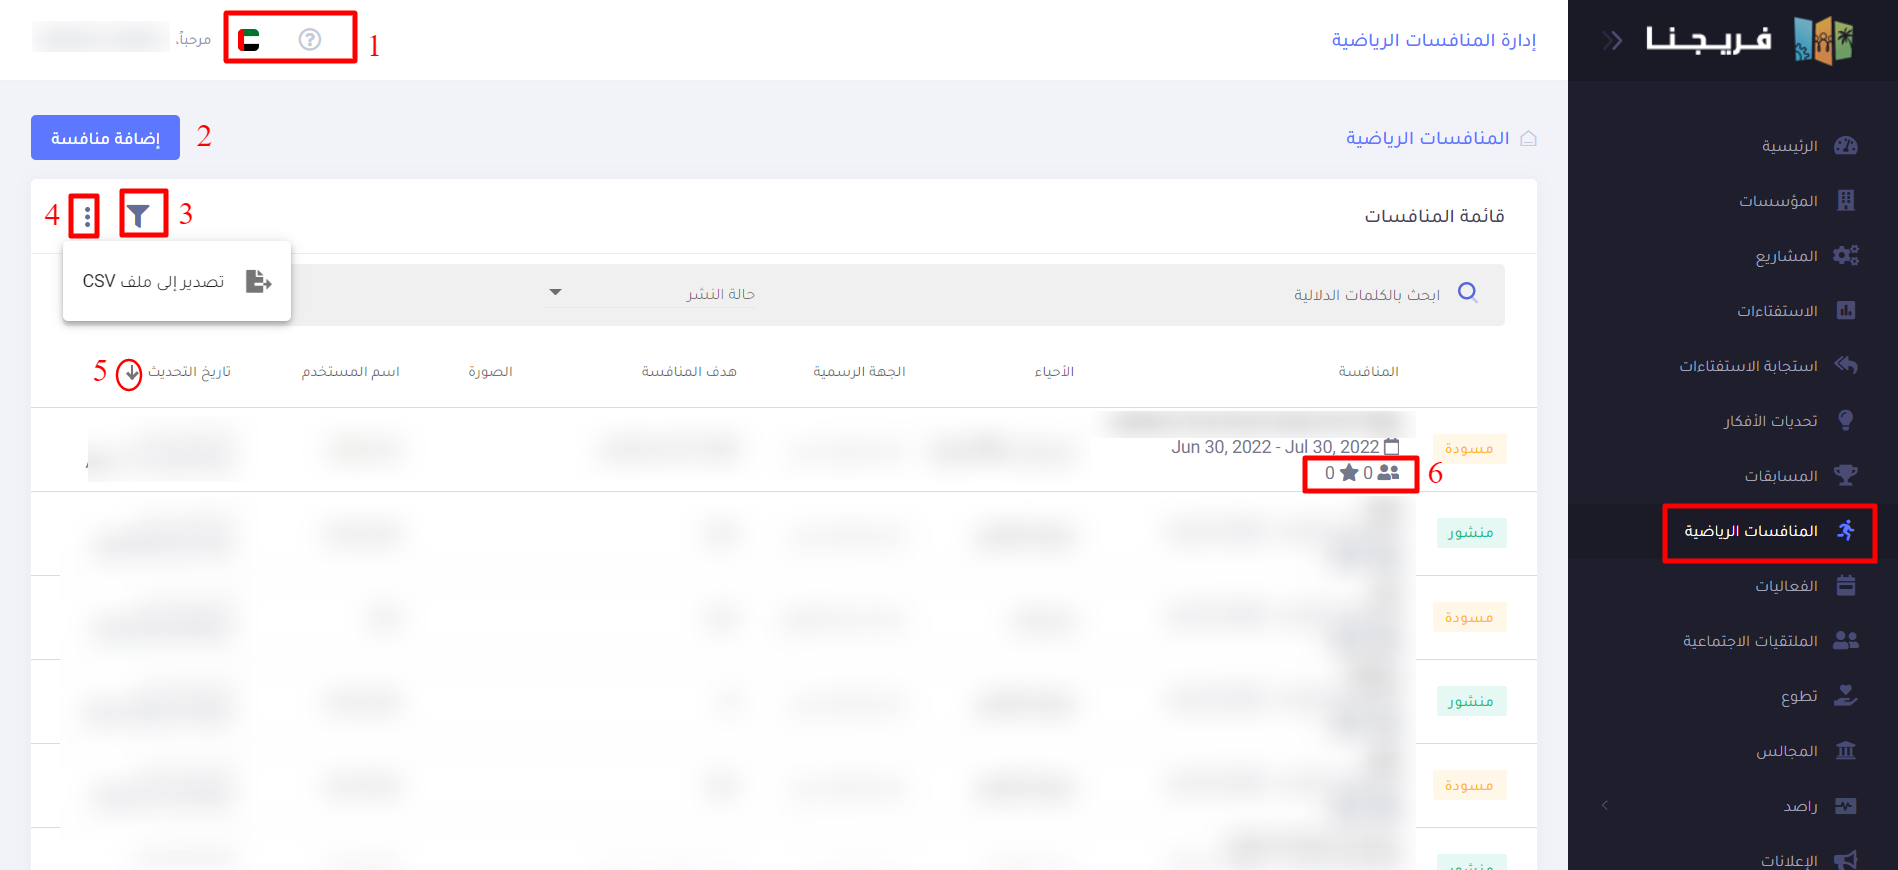Click the search magnifier icon
Viewport: 1898px width, 870px height.
coord(1467,293)
